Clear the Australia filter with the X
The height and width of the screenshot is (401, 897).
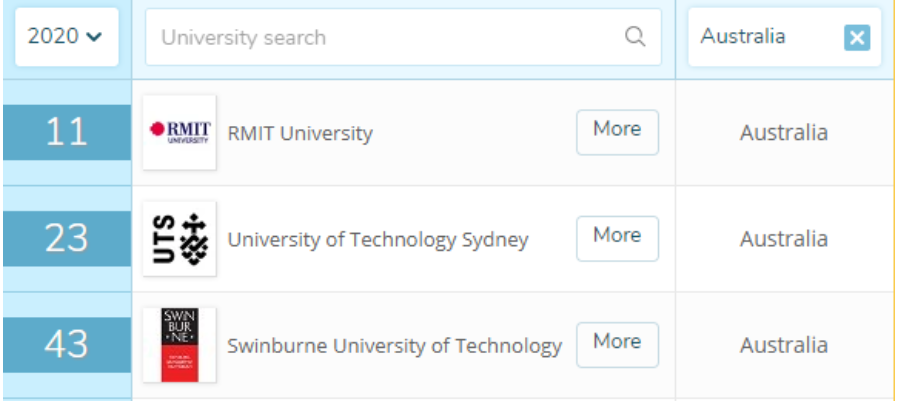click(857, 38)
